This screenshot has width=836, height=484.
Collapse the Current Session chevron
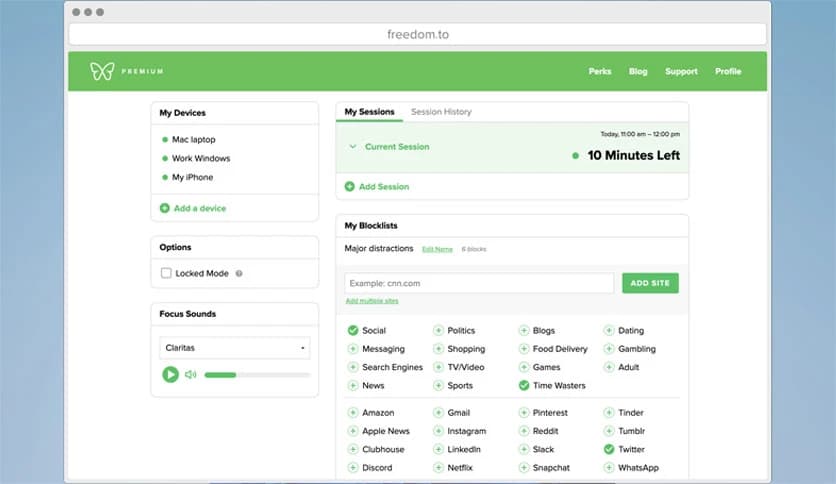coord(352,146)
